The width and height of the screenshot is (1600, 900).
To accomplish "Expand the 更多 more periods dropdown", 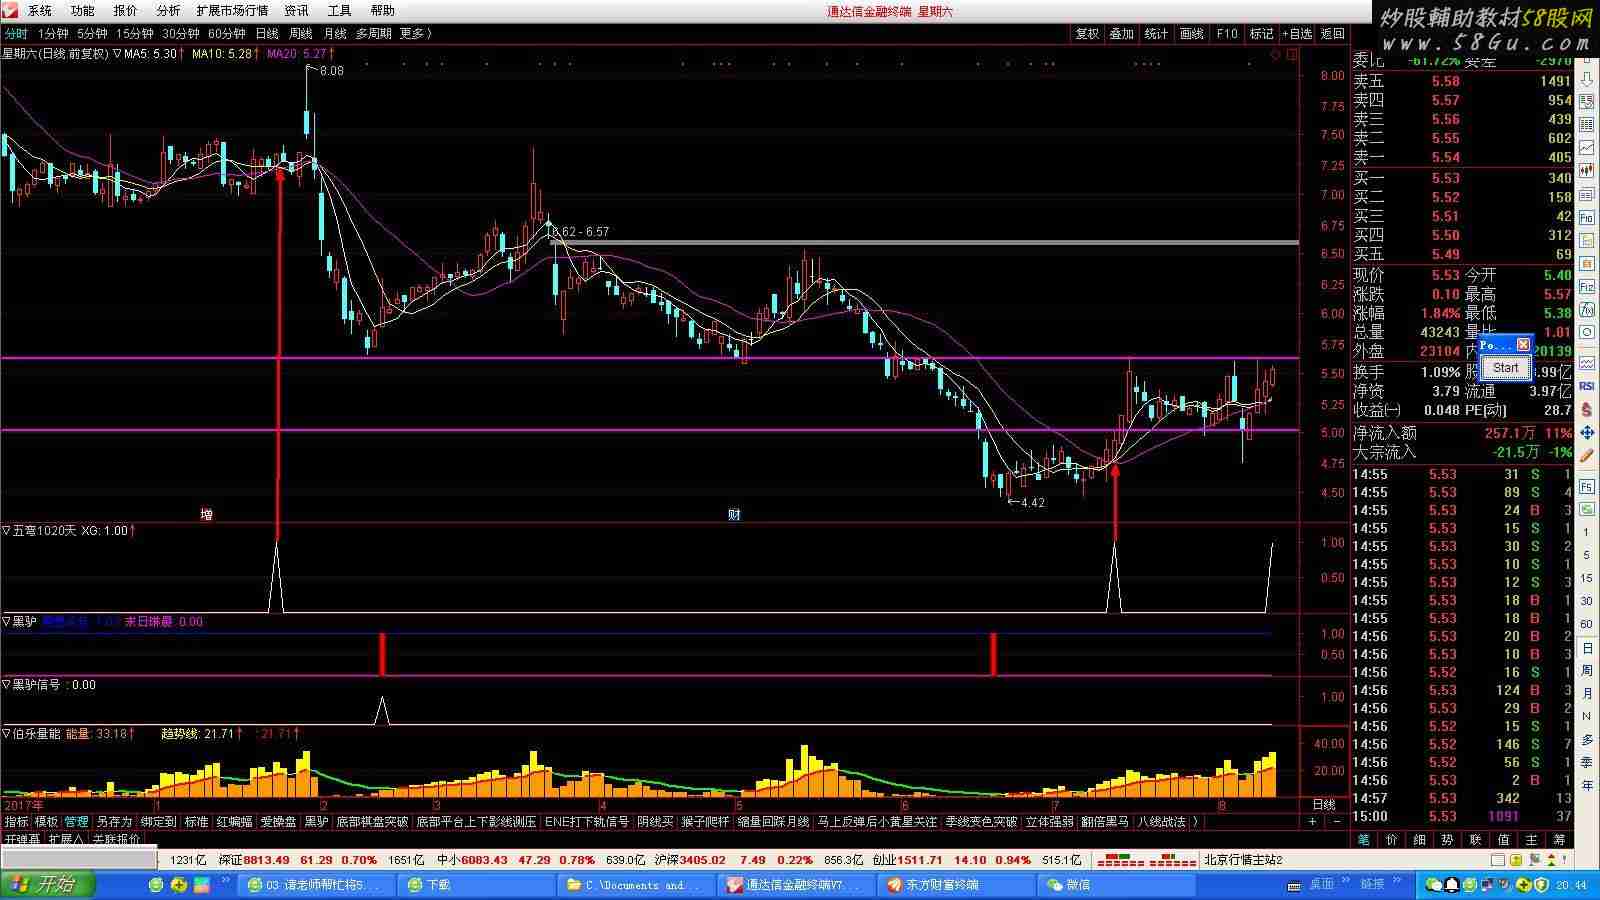I will 415,33.
